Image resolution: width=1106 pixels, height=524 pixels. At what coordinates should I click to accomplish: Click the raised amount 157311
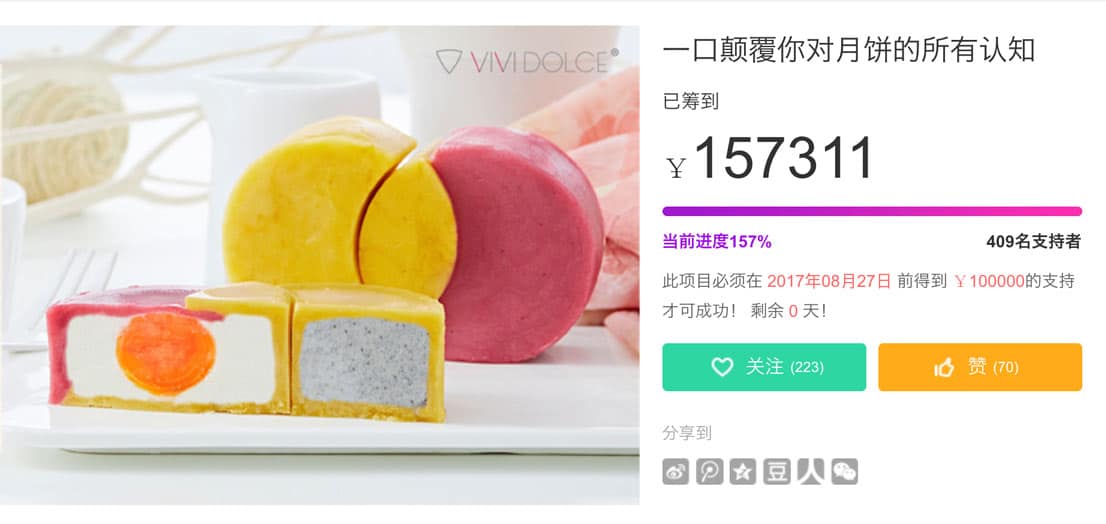click(784, 159)
